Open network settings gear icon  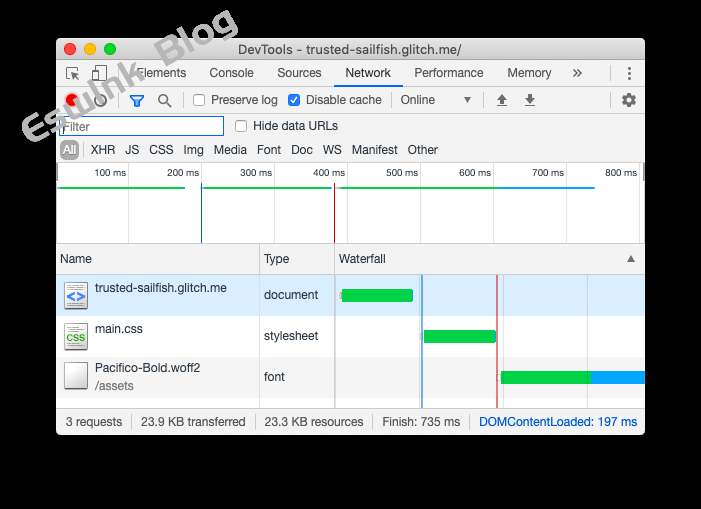[628, 100]
